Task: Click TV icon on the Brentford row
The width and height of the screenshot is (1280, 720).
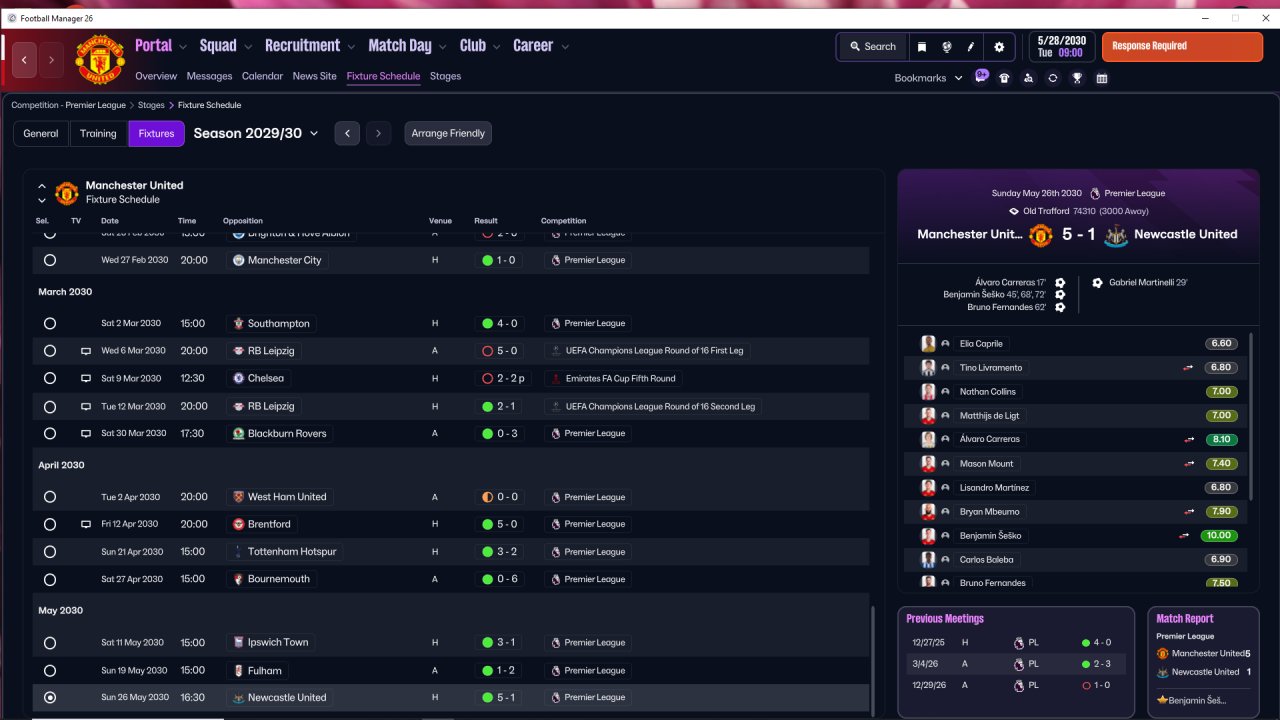Action: click(x=86, y=524)
